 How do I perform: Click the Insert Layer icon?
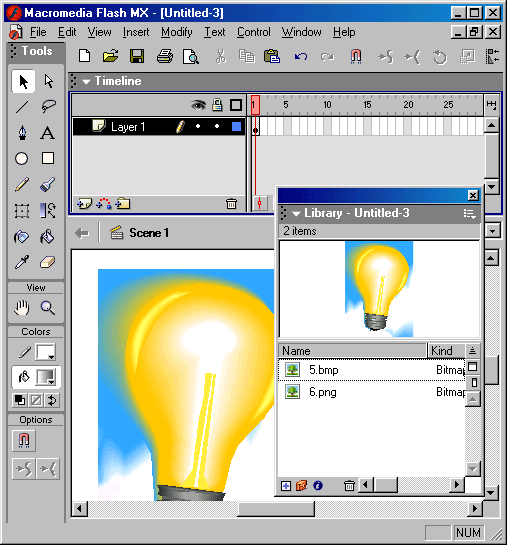point(84,204)
